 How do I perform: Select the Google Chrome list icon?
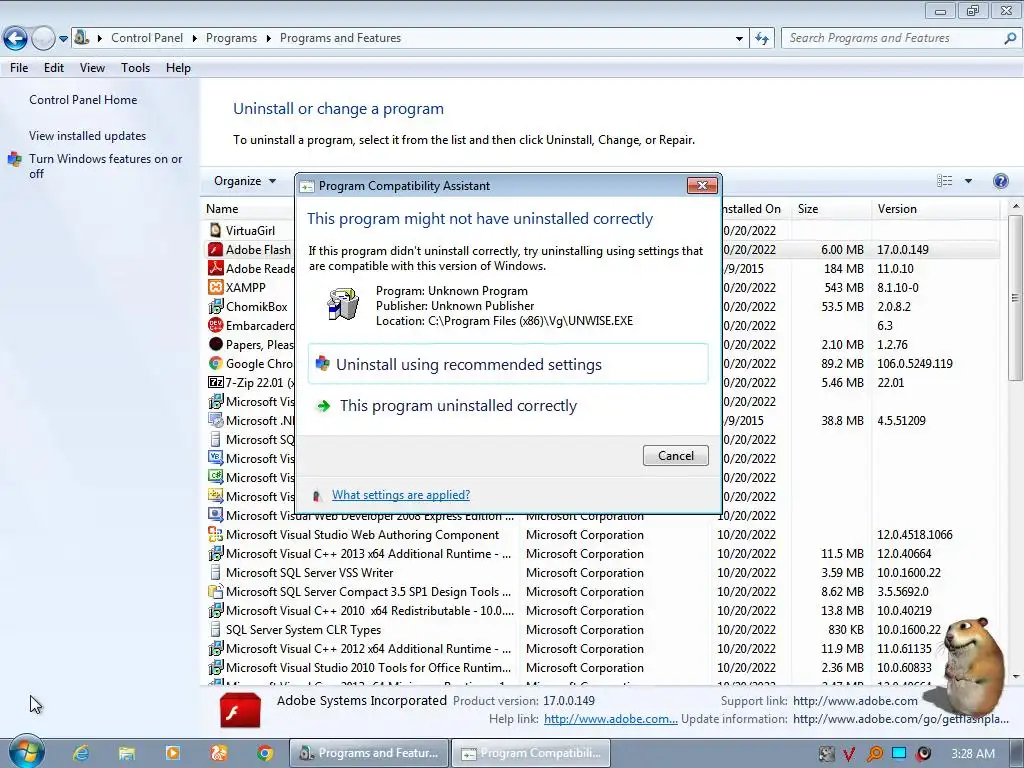click(216, 363)
